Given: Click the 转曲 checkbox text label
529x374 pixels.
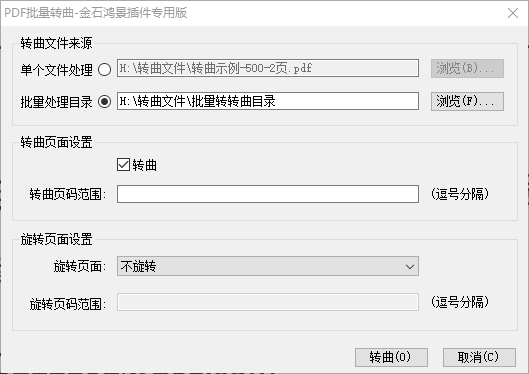Looking at the screenshot, I should [145, 165].
